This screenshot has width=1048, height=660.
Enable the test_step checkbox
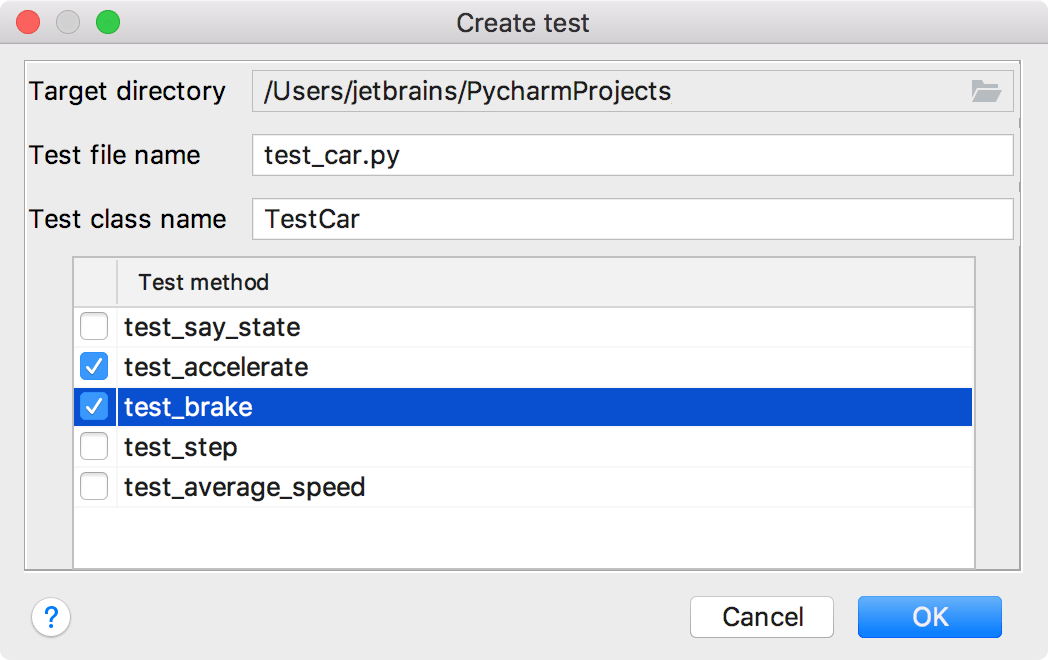(94, 447)
